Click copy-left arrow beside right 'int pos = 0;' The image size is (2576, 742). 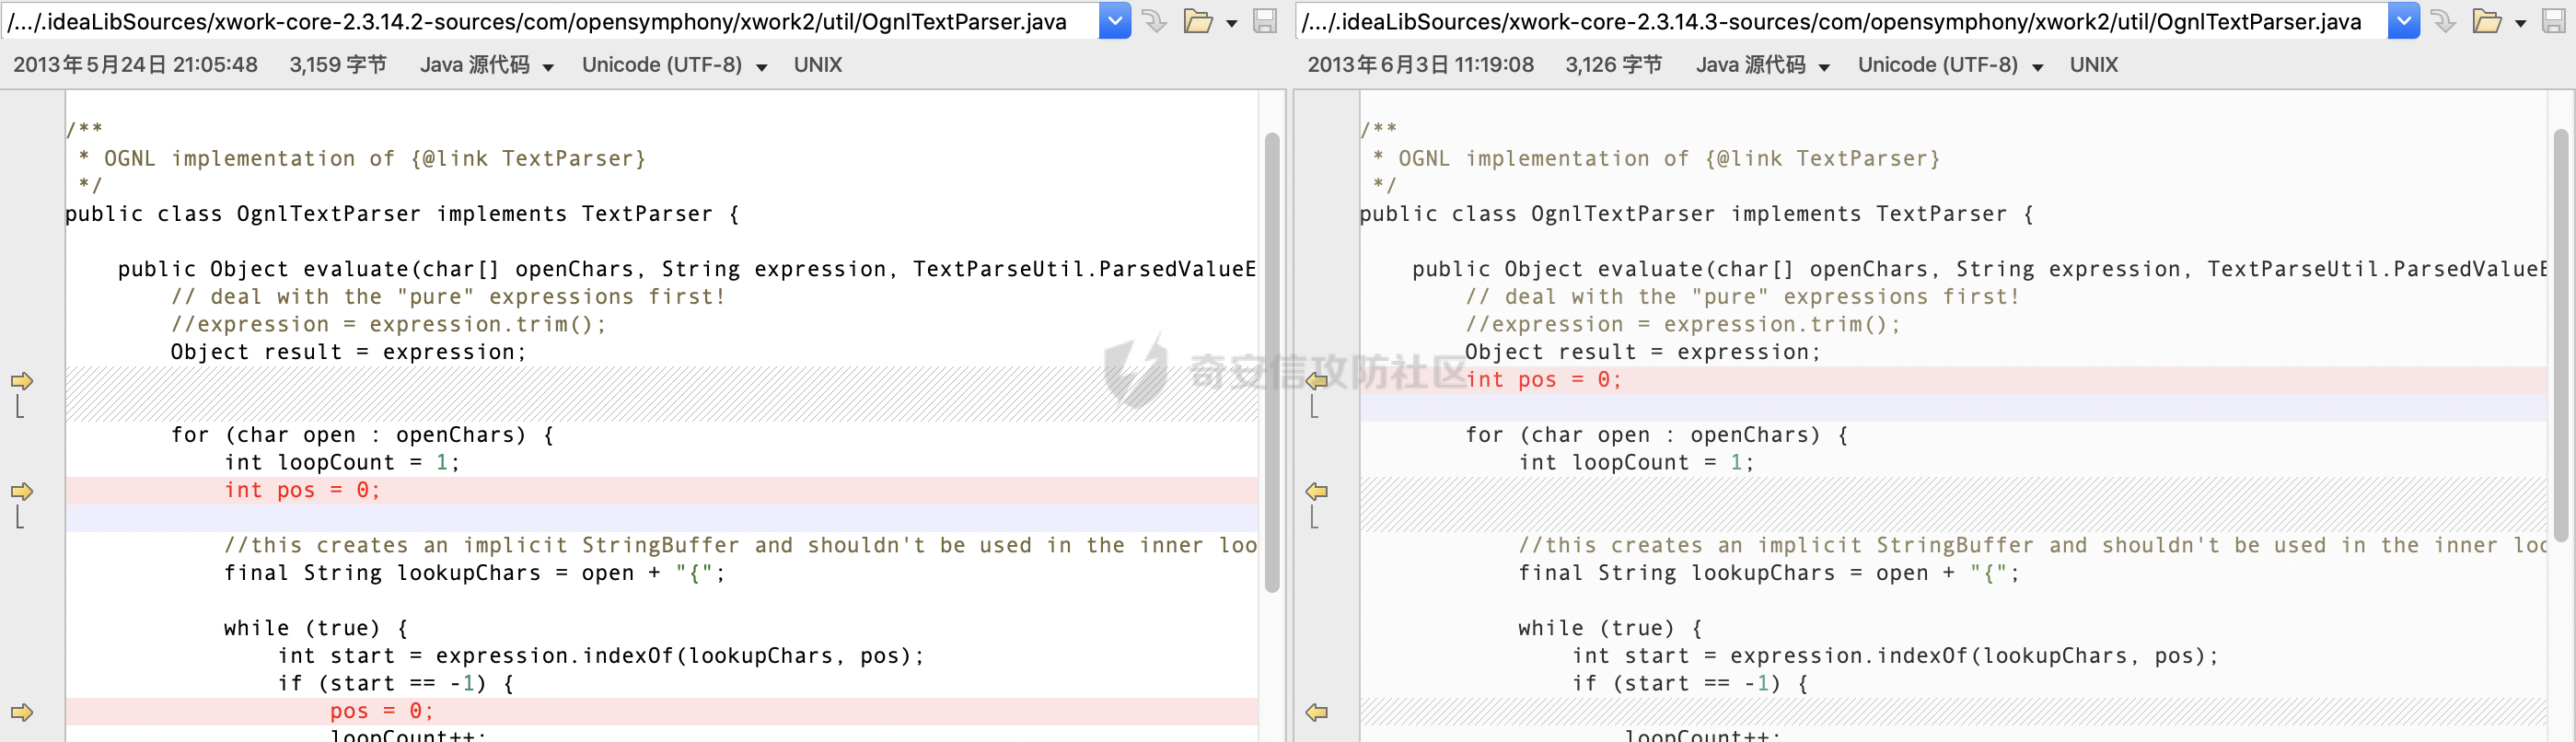[x=1317, y=381]
